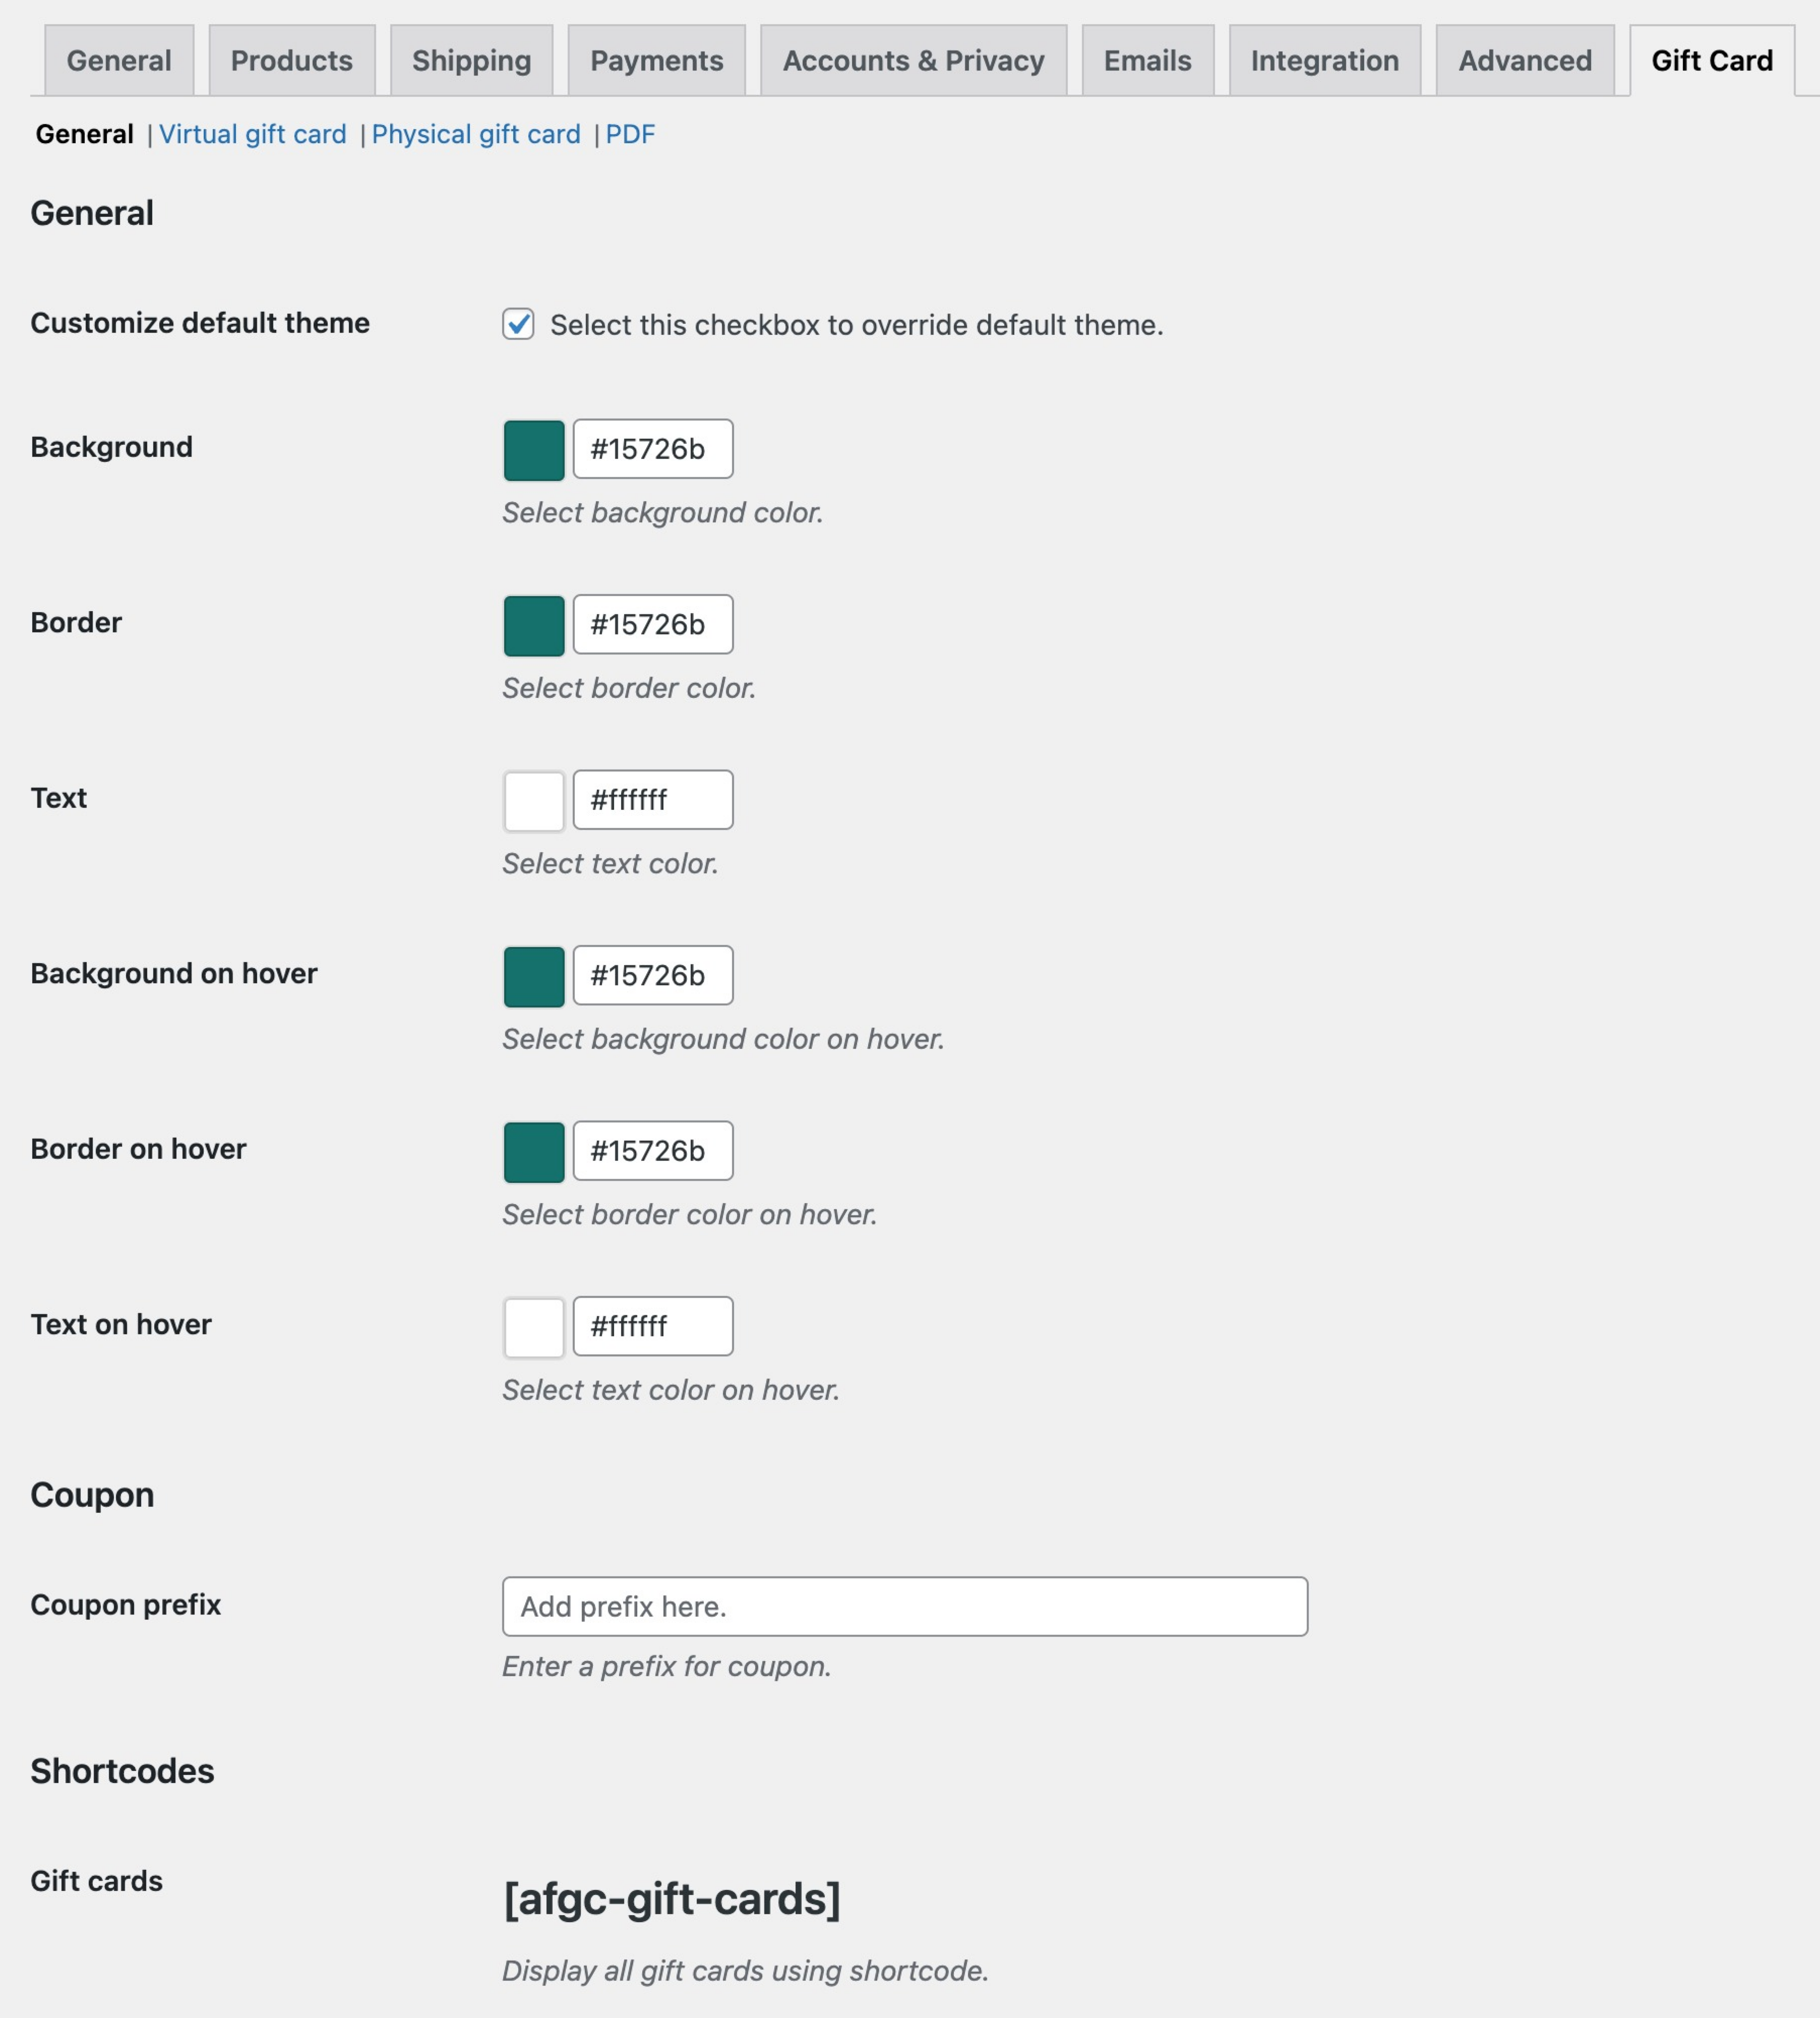1820x2018 pixels.
Task: Click the Text color swatch
Action: coord(534,801)
